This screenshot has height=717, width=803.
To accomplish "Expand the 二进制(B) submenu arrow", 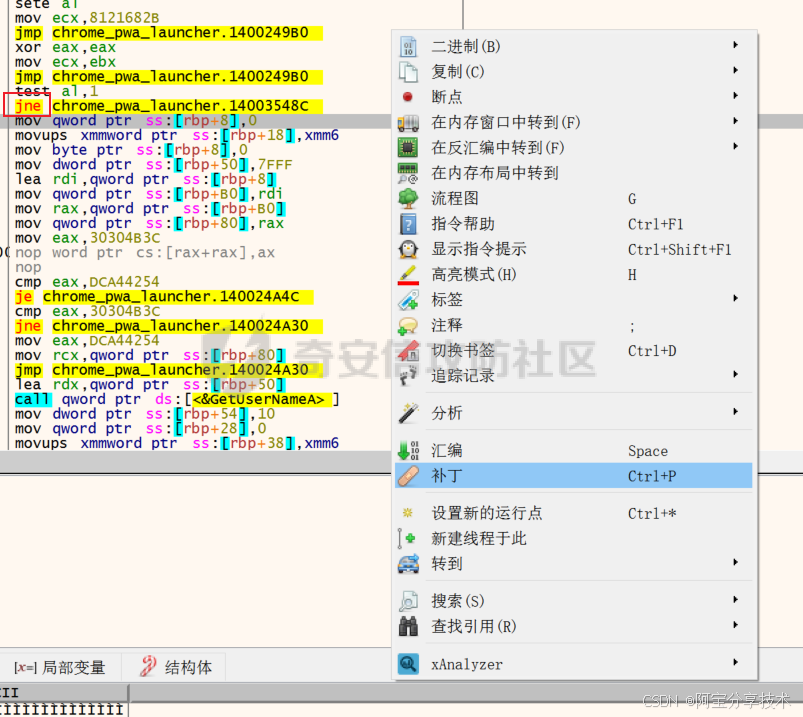I will click(735, 45).
